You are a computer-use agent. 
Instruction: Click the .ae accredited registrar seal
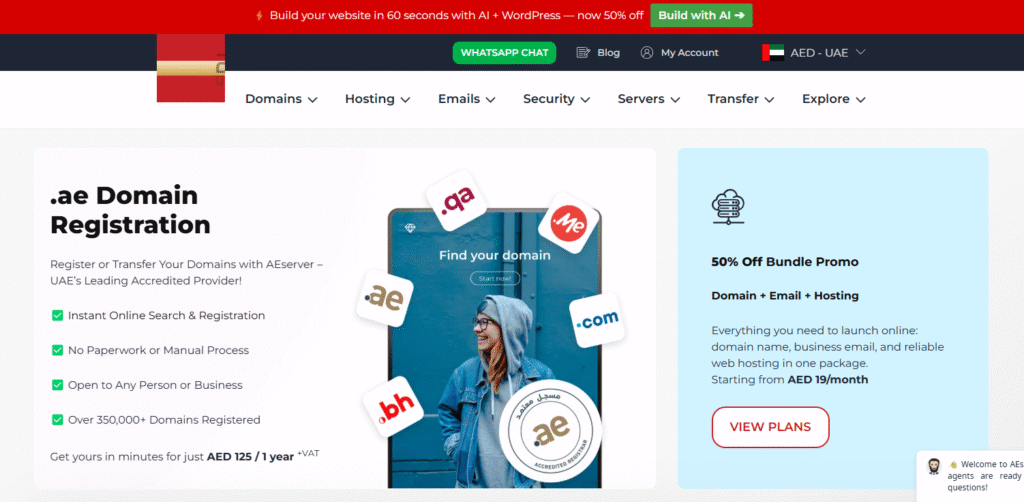tap(550, 429)
